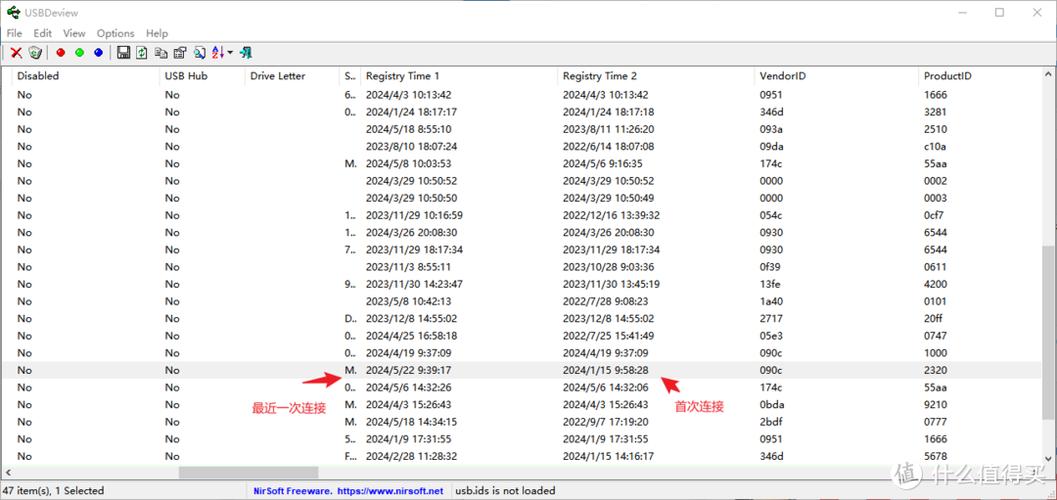
Task: Sort by the Registry Time 1 column header
Action: coord(459,76)
